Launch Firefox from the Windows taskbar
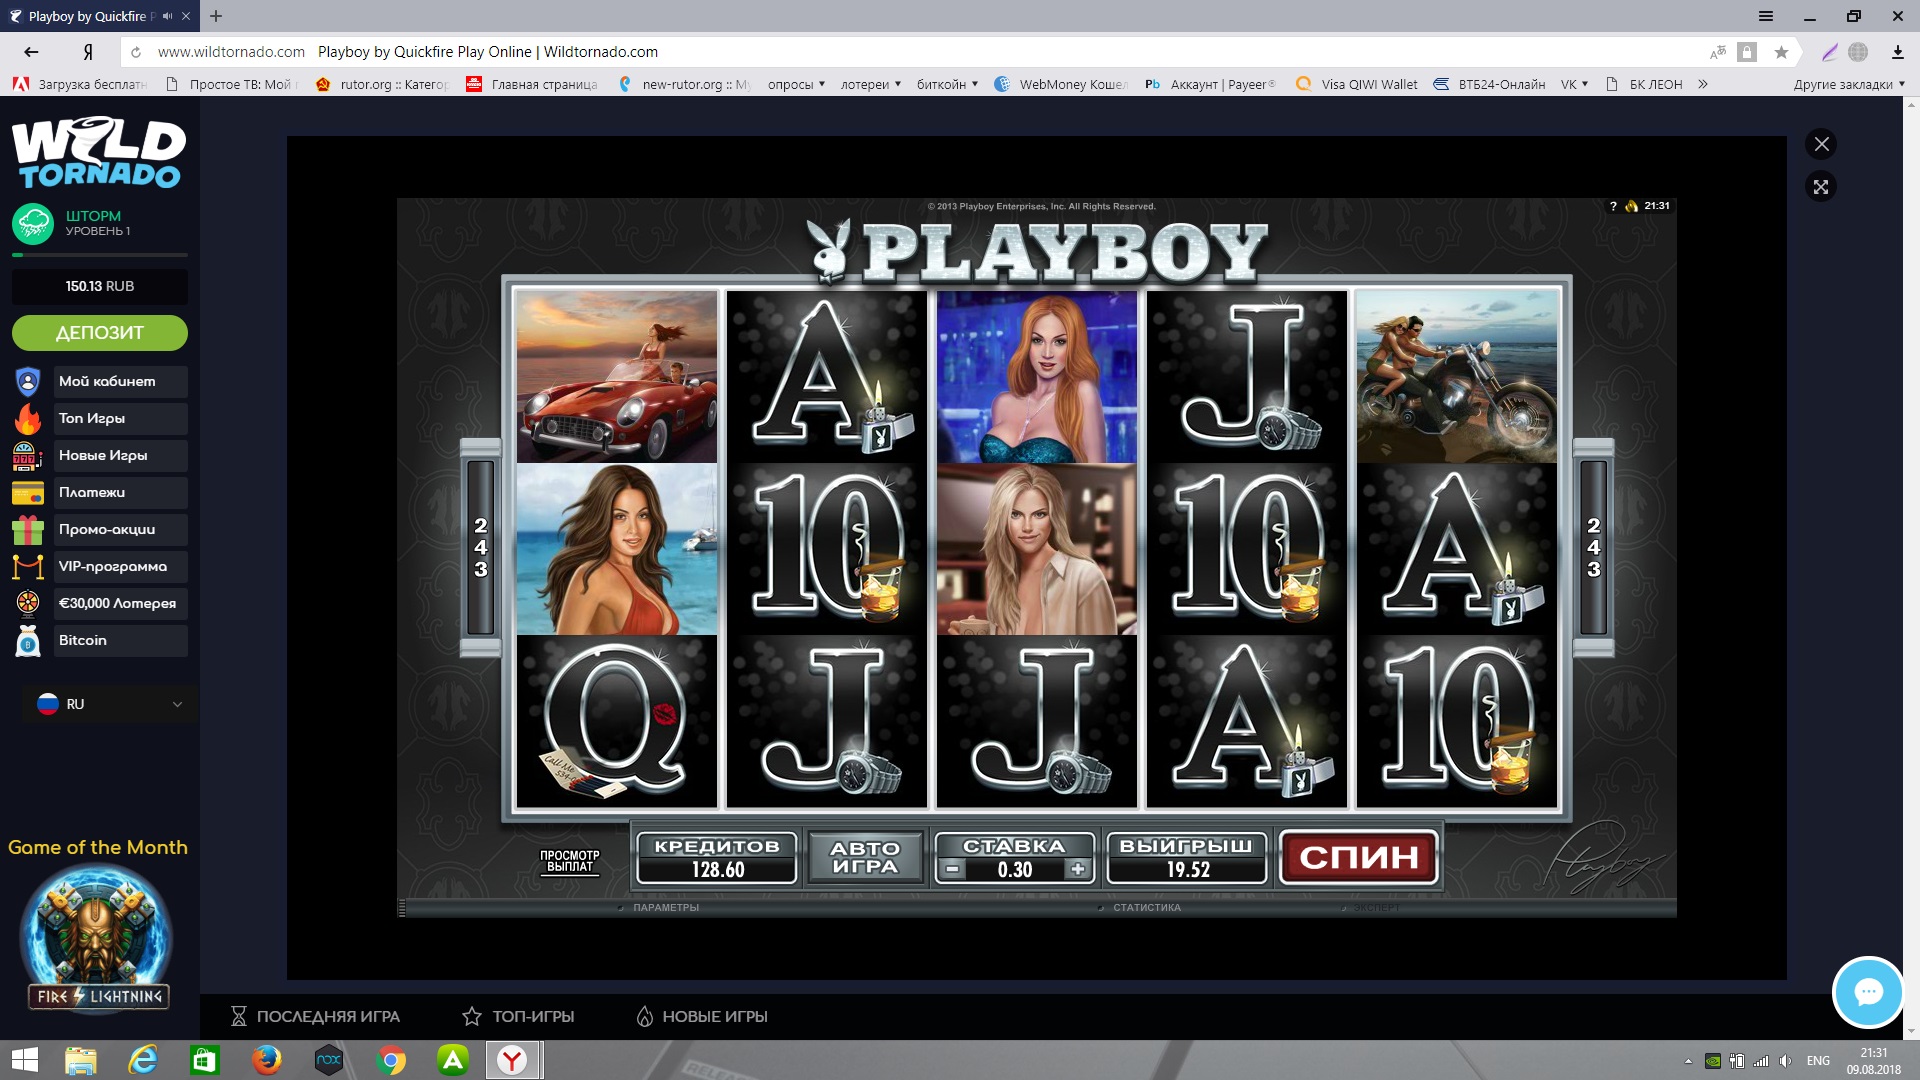Viewport: 1920px width, 1080px height. point(266,1060)
